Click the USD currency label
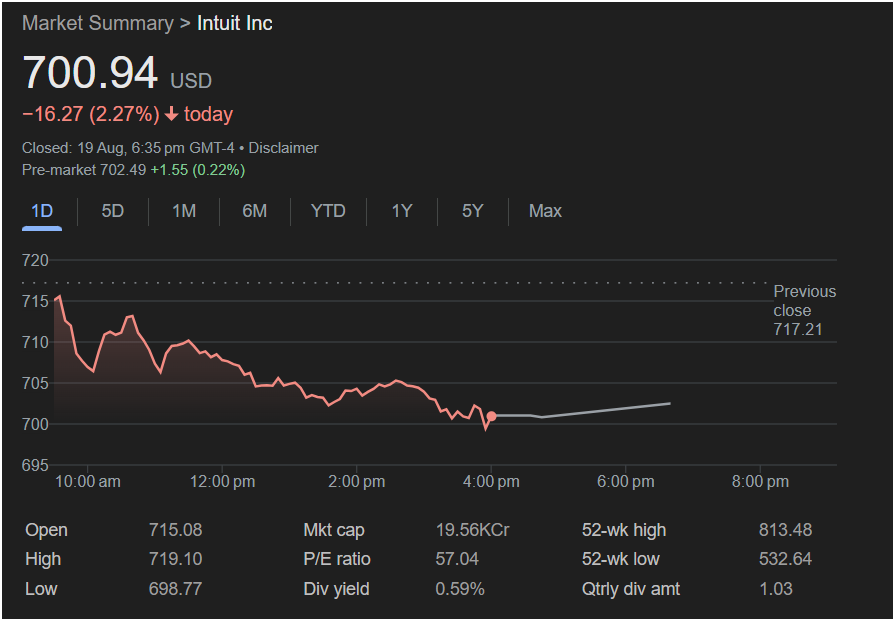The width and height of the screenshot is (895, 621). 191,80
